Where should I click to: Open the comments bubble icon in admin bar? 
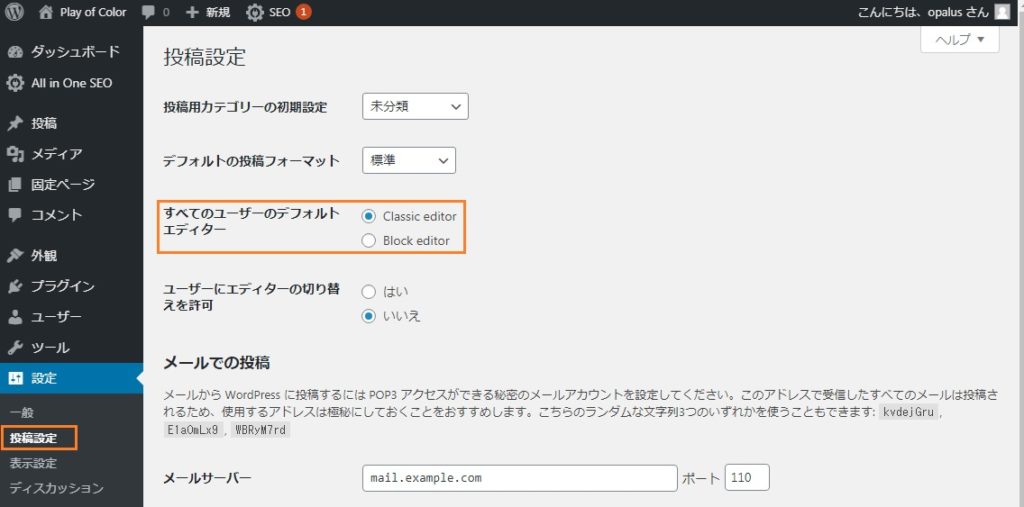(148, 12)
